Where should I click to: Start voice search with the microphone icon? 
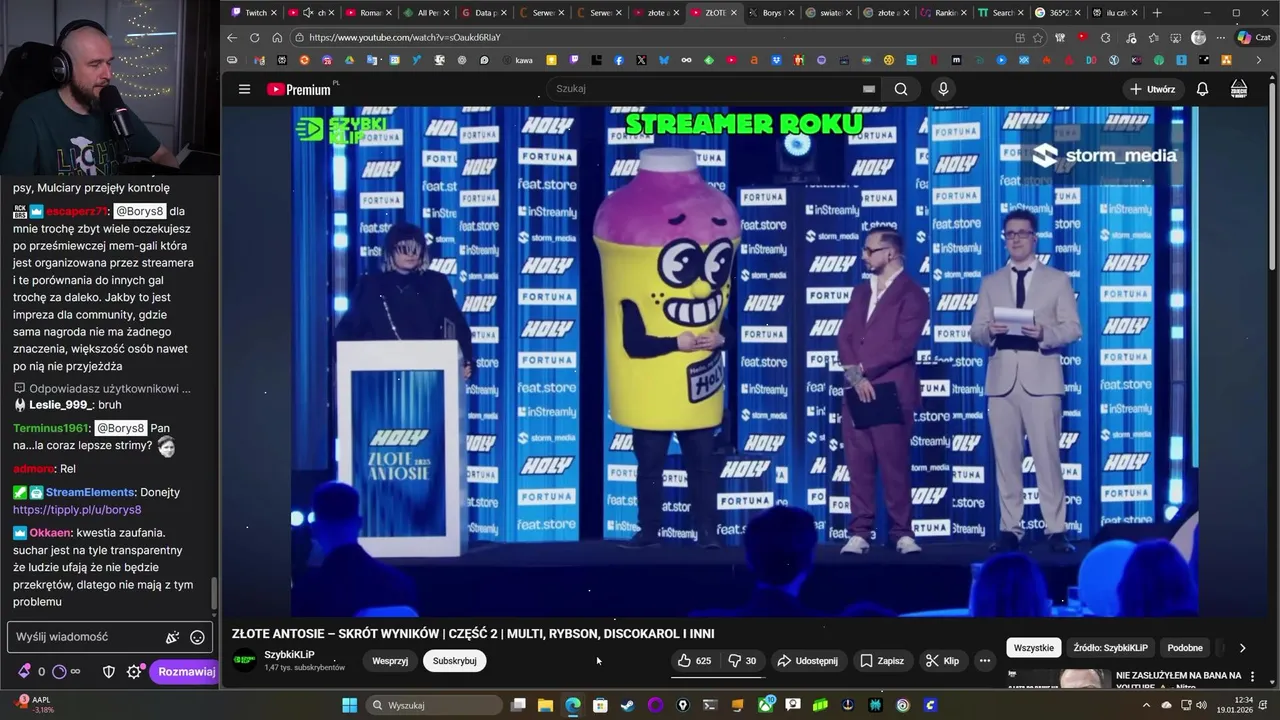(942, 89)
